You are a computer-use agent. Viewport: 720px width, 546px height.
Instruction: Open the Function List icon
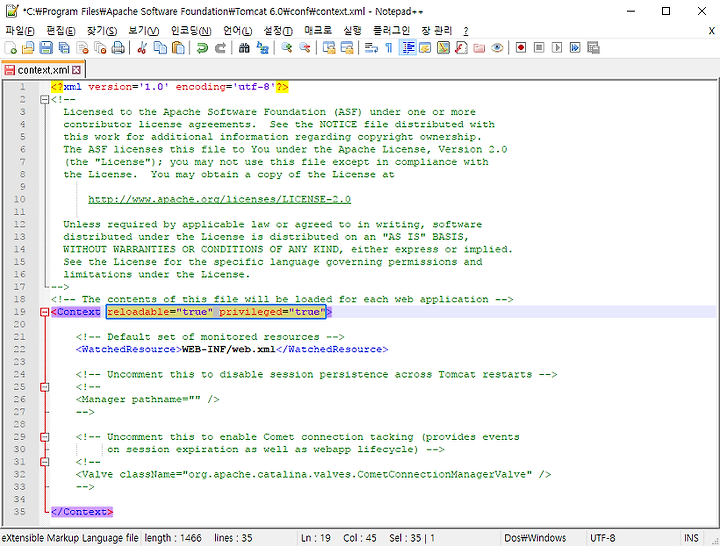click(461, 48)
